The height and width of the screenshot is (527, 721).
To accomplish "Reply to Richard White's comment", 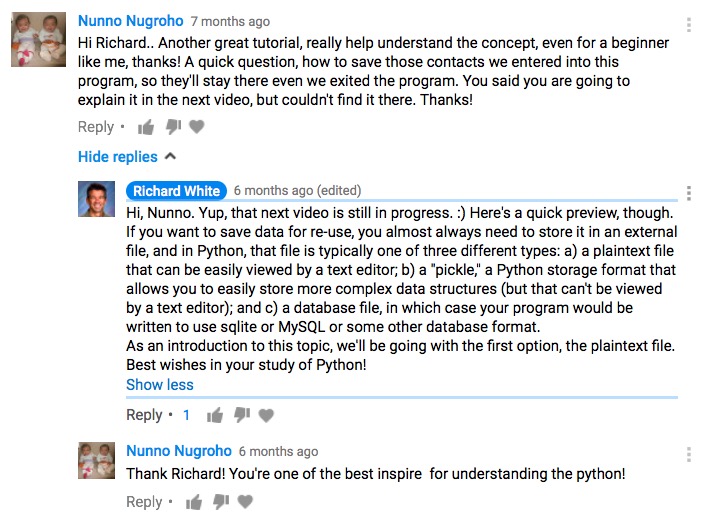I will [144, 415].
